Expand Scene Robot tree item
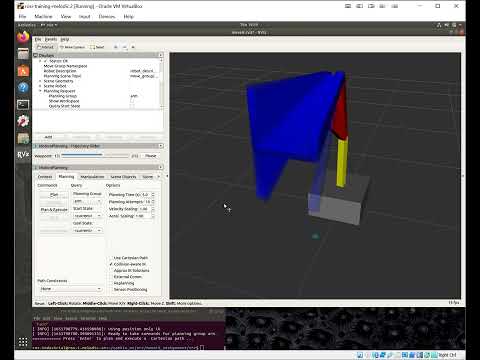The width and height of the screenshot is (480, 360). (x=40, y=86)
